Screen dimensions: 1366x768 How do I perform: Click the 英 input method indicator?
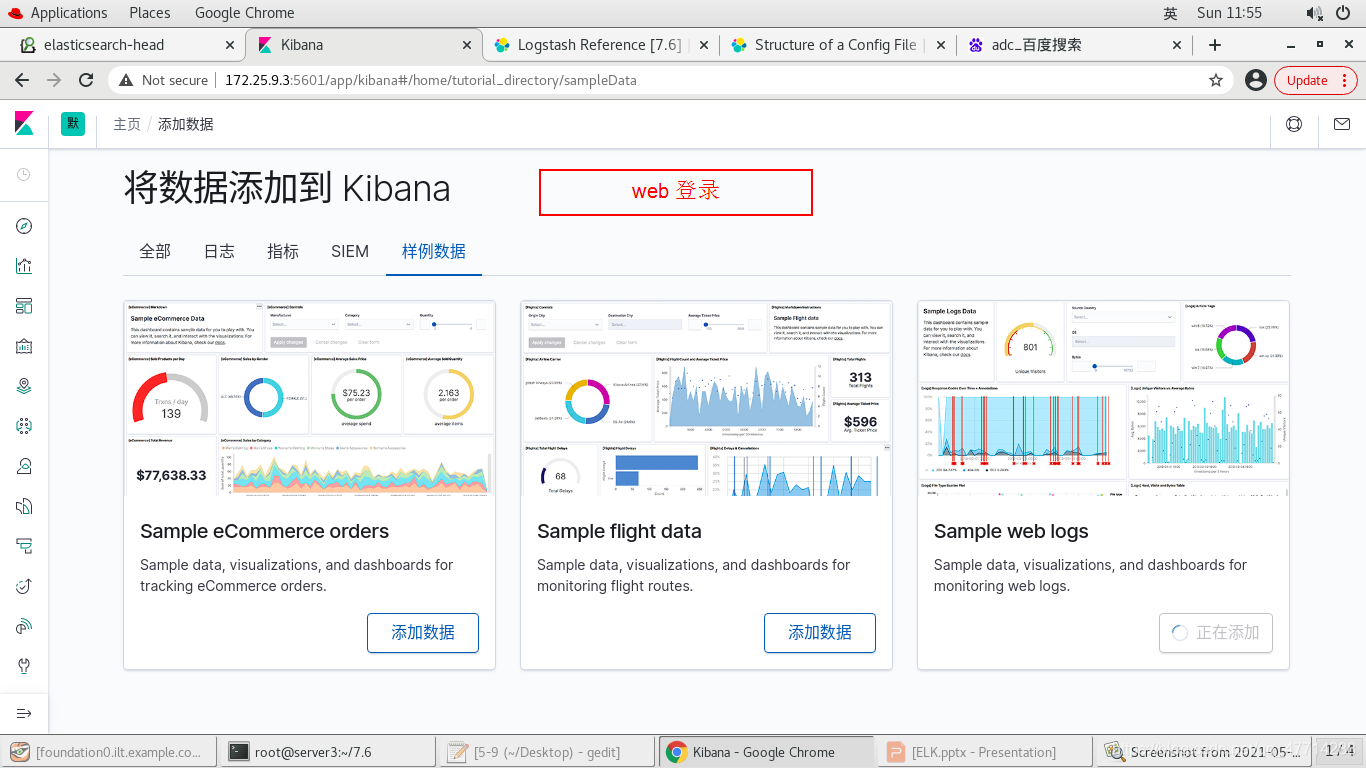coord(1170,13)
